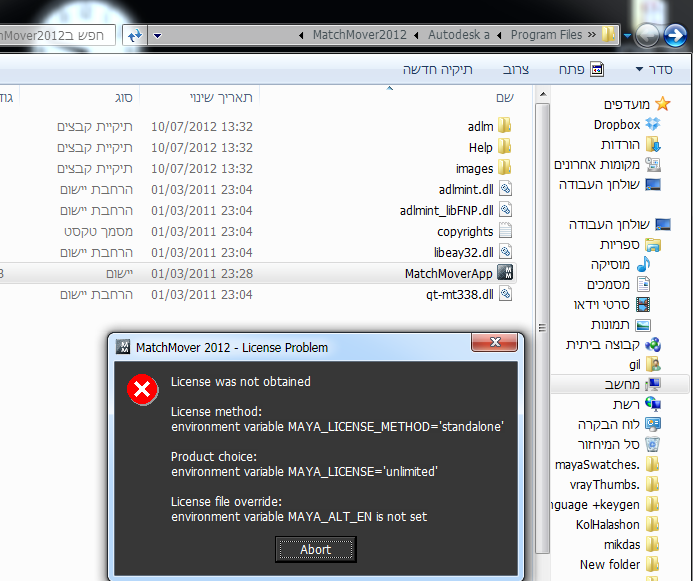Screen dimensions: 693x581
Task: Click 'מסמך טקסט' type of copyrights row
Action: 98,232
